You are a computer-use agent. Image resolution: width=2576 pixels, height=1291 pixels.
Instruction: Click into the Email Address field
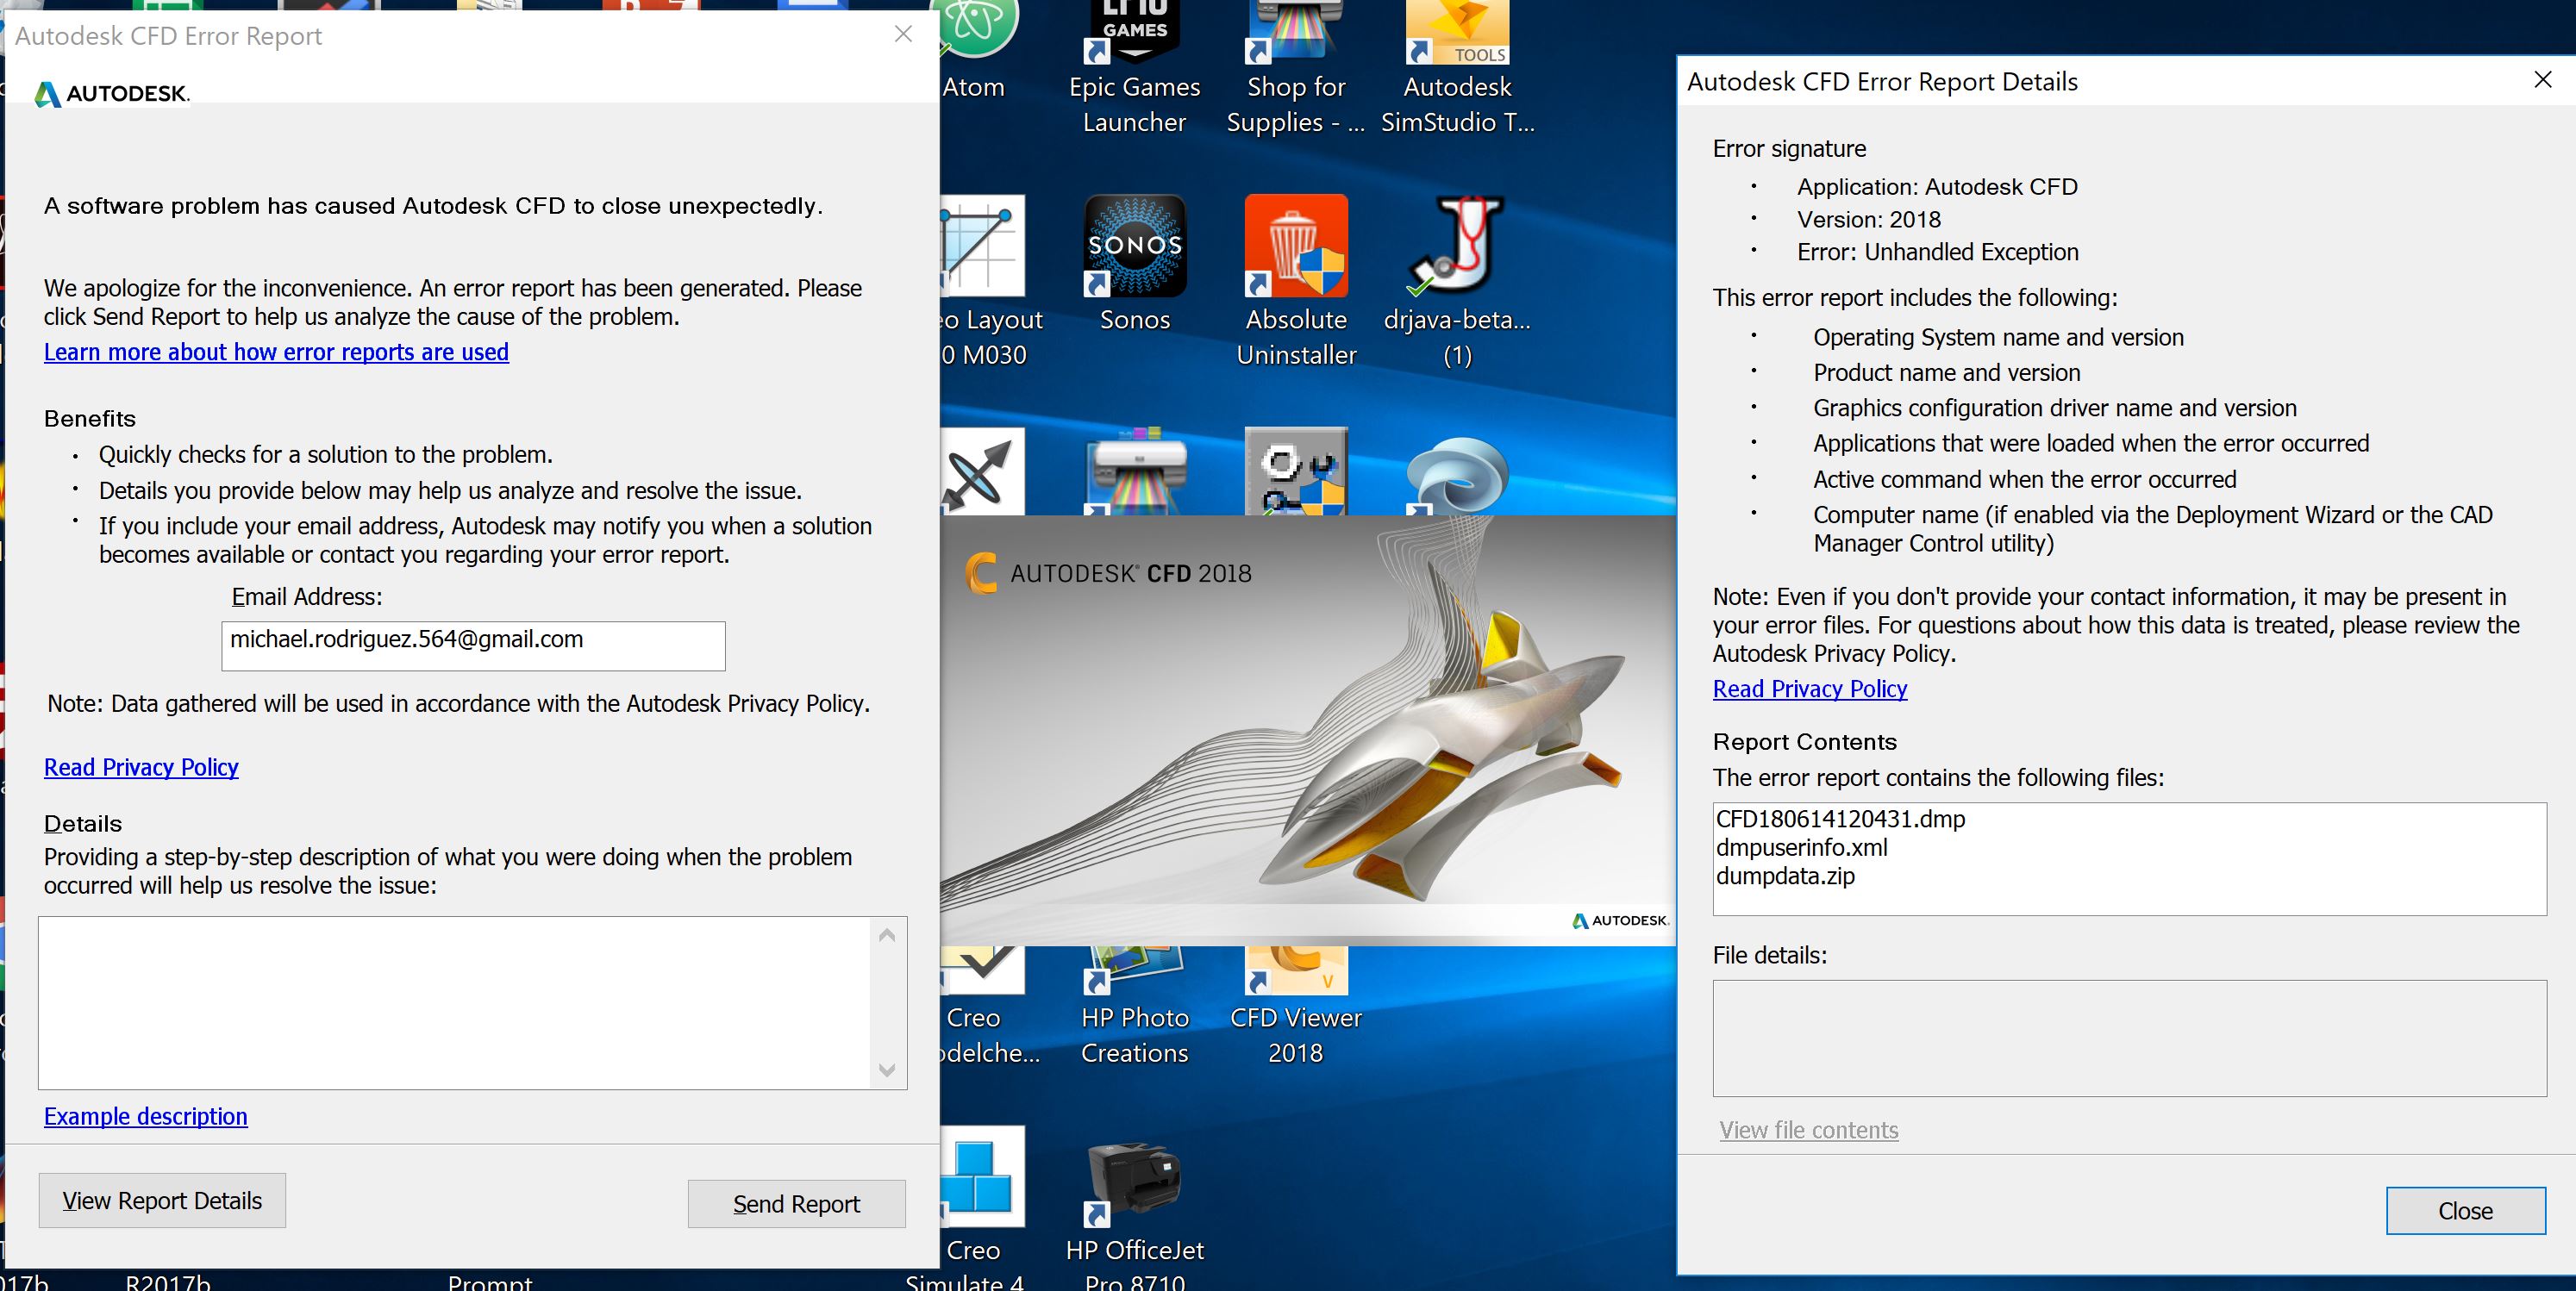(473, 646)
